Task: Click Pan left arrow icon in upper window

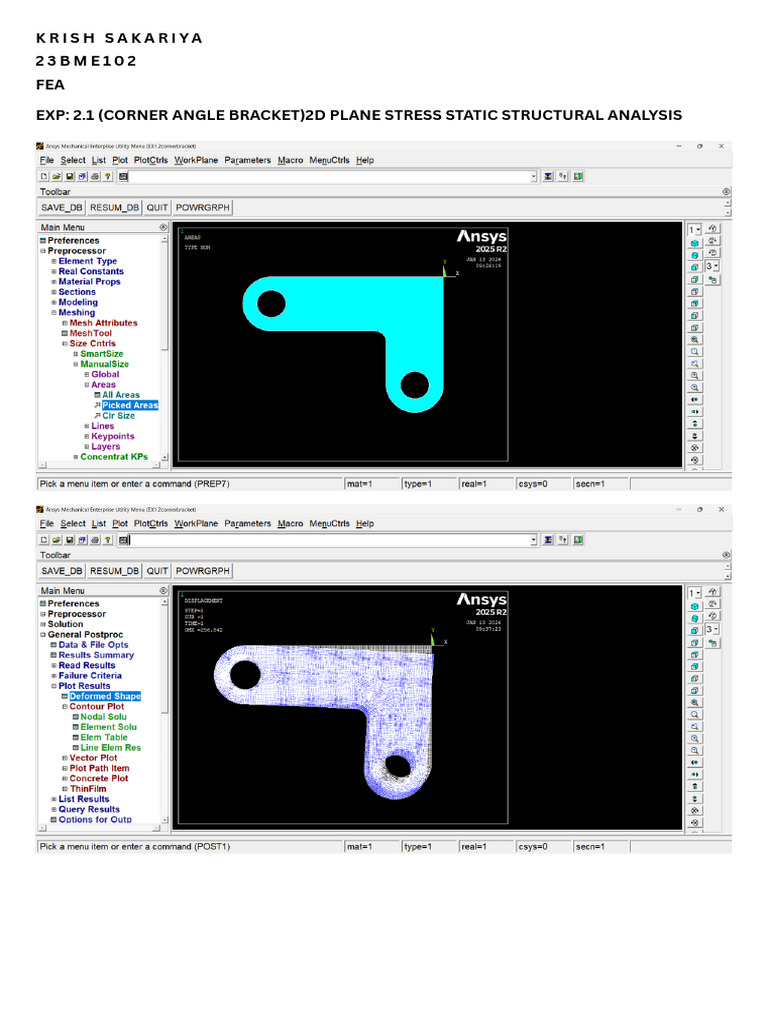Action: click(695, 400)
